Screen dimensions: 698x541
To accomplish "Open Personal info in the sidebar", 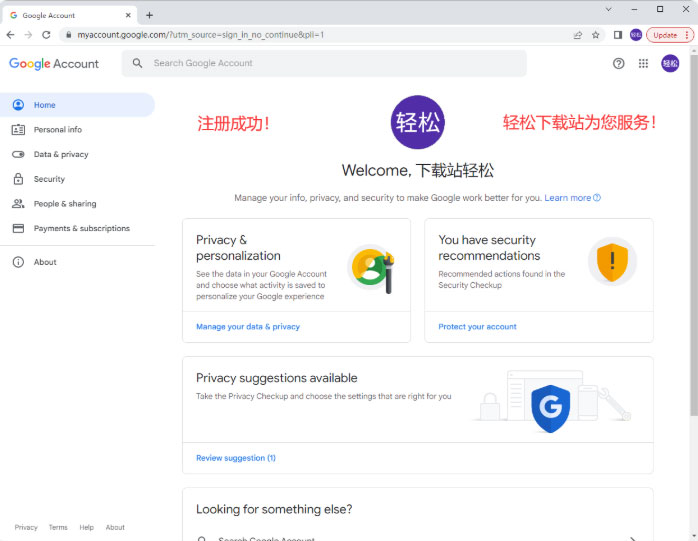I will (x=77, y=130).
